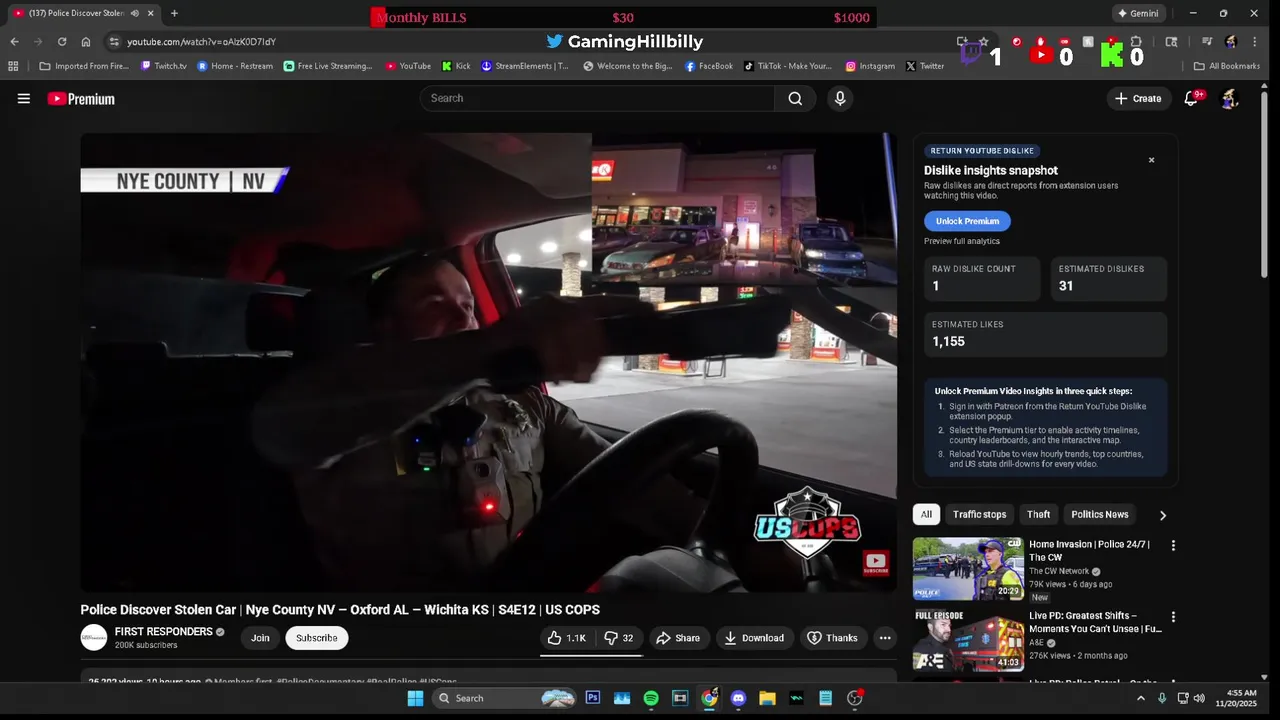This screenshot has height=720, width=1280.
Task: Open Chrome three-dot menu
Action: click(x=1255, y=42)
